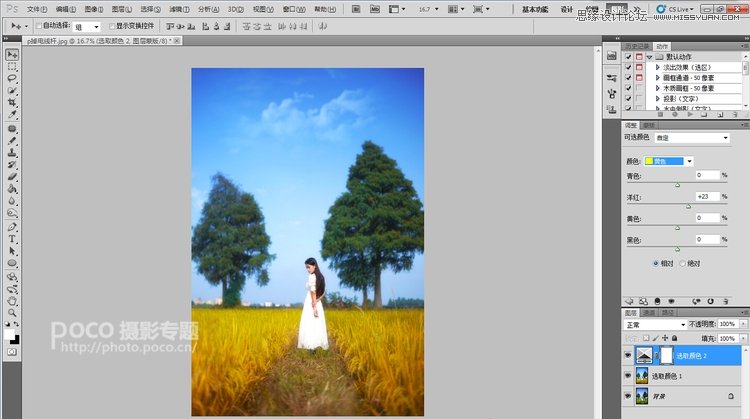Select the History Brush tool

click(x=12, y=165)
